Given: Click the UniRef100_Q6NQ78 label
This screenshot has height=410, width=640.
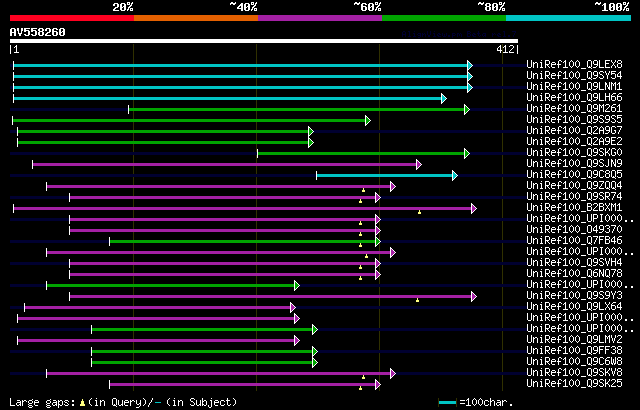Looking at the screenshot, I should 574,274.
